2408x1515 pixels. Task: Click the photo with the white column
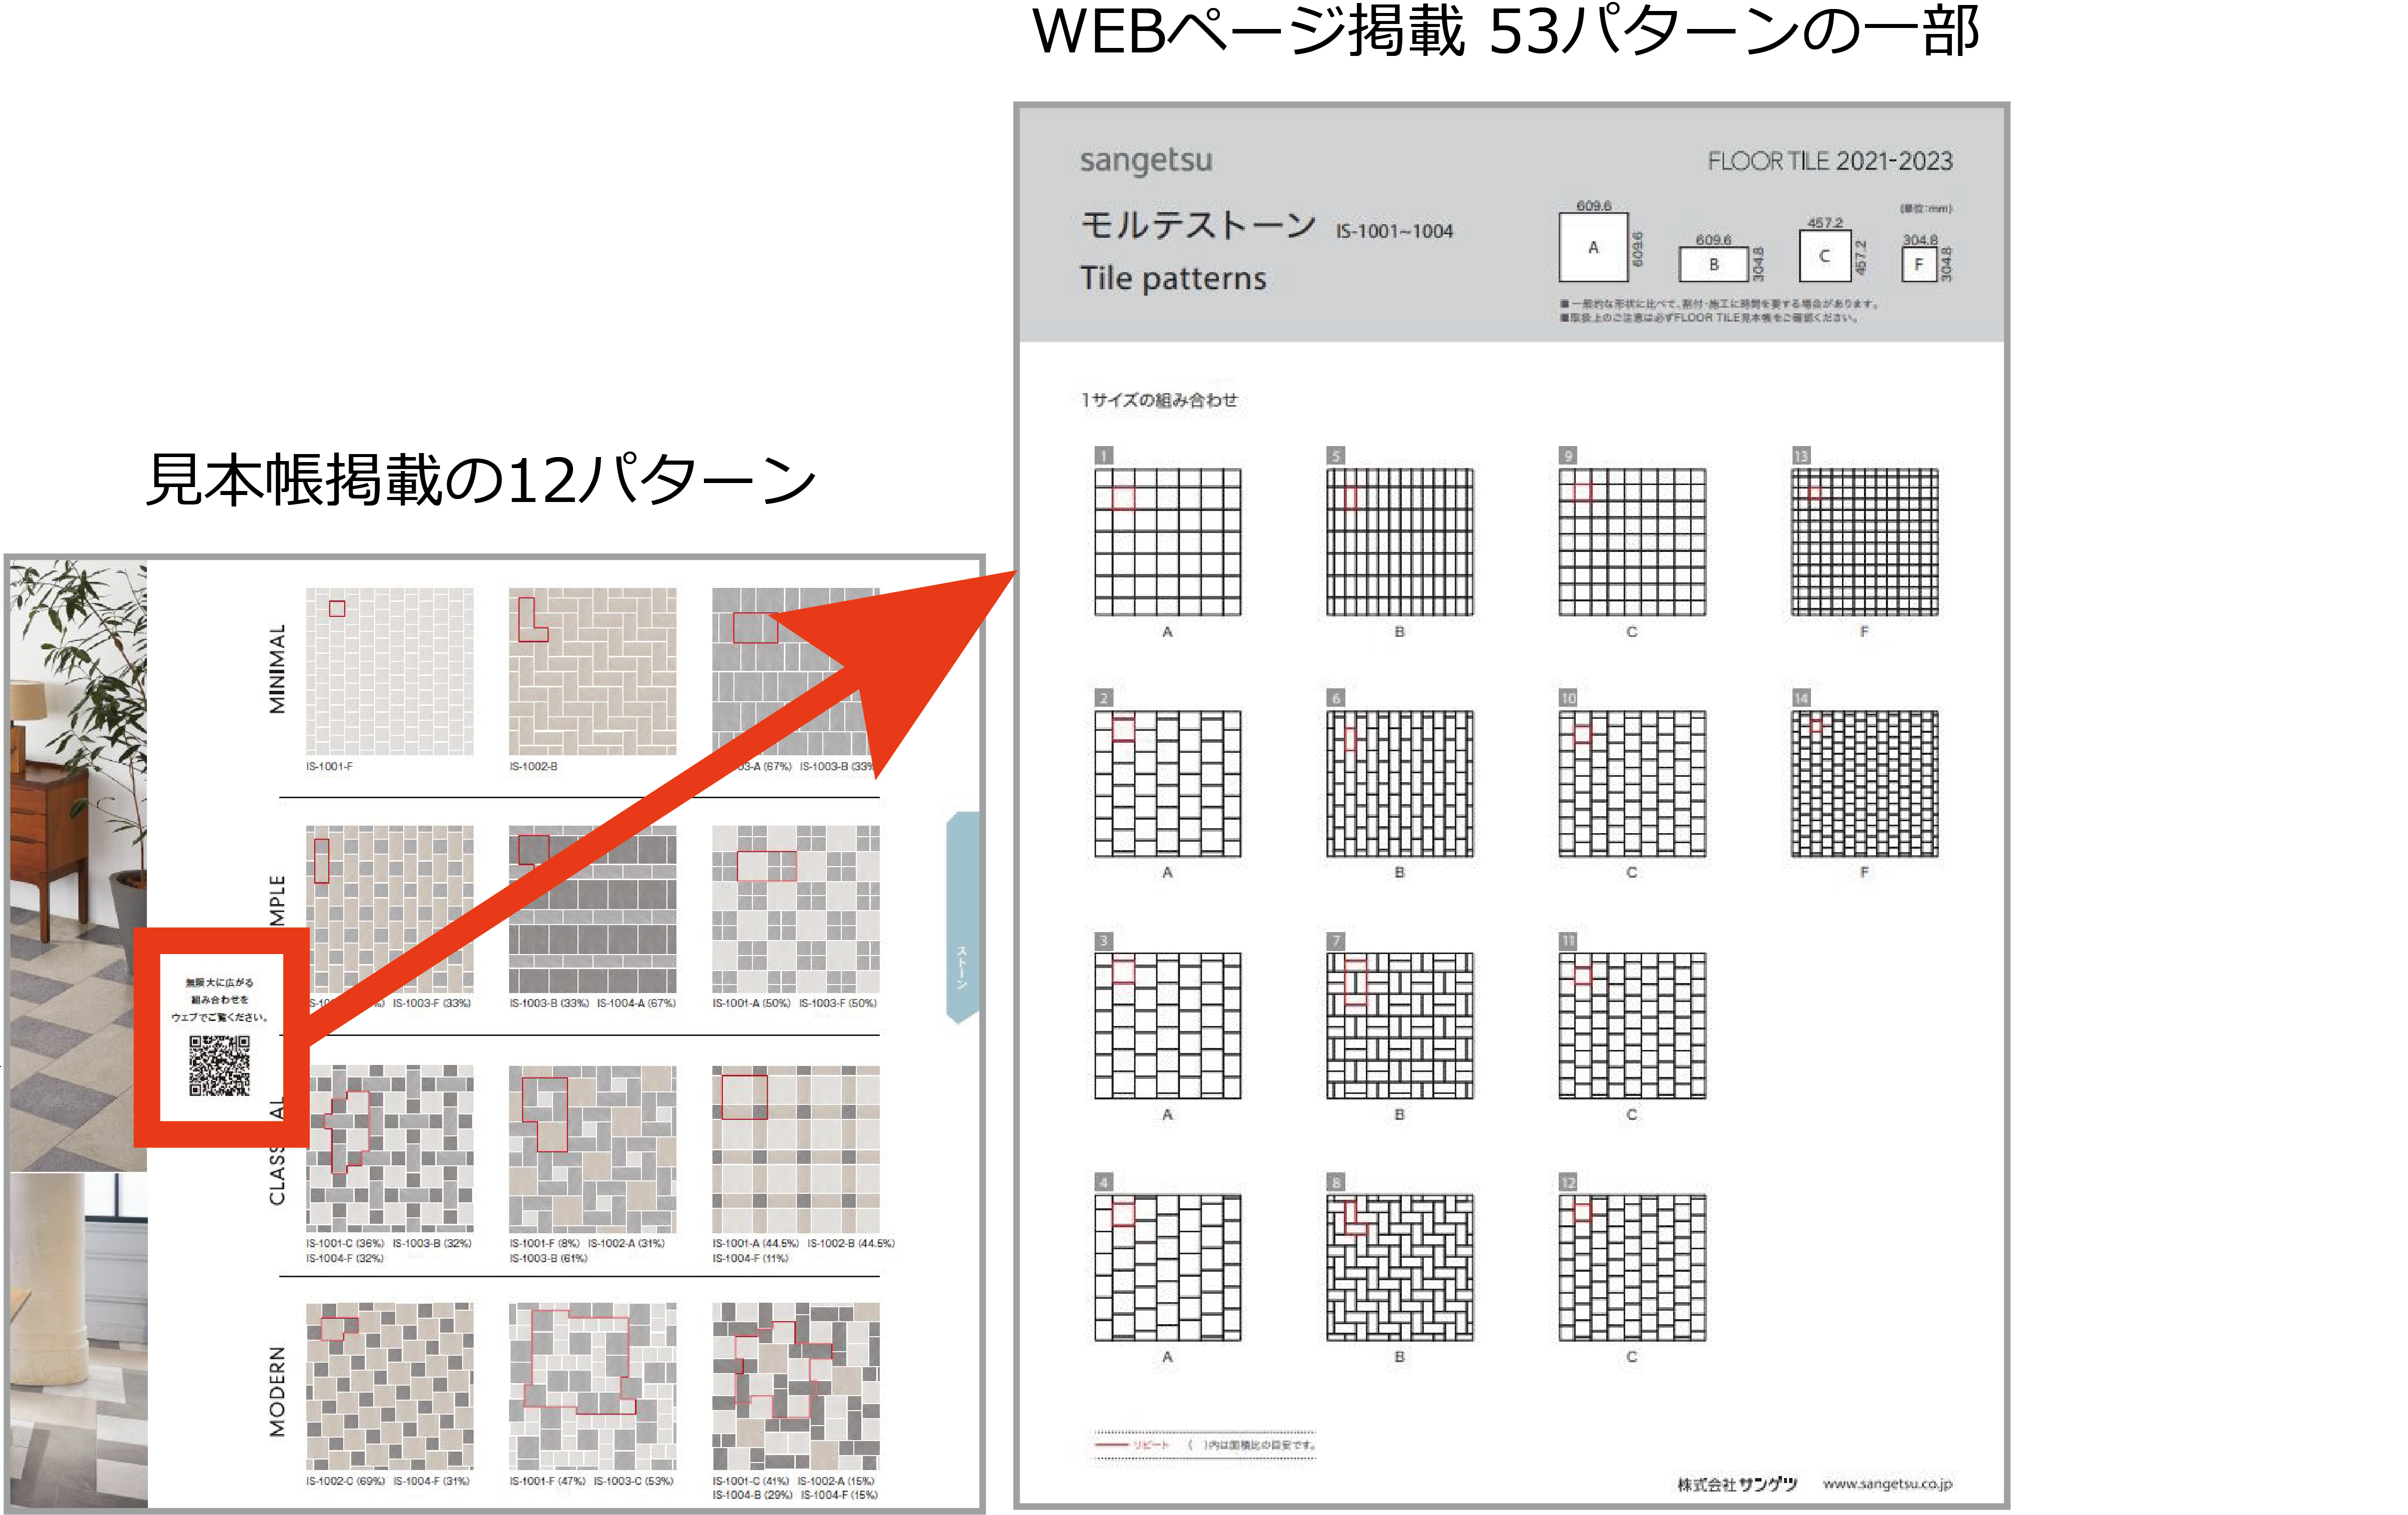click(x=78, y=1340)
